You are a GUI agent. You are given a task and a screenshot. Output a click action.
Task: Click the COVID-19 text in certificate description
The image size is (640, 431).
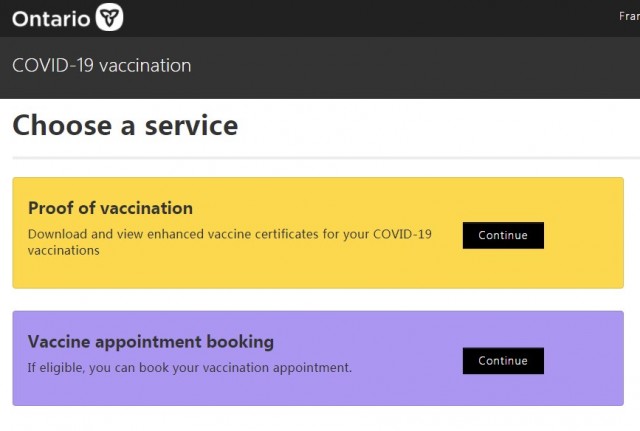(402, 234)
